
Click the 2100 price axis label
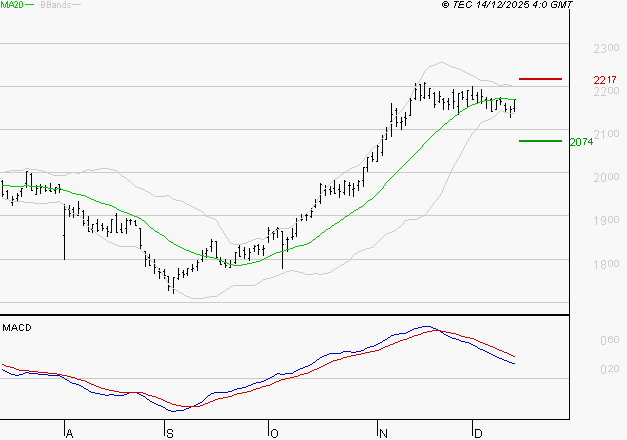tap(606, 134)
